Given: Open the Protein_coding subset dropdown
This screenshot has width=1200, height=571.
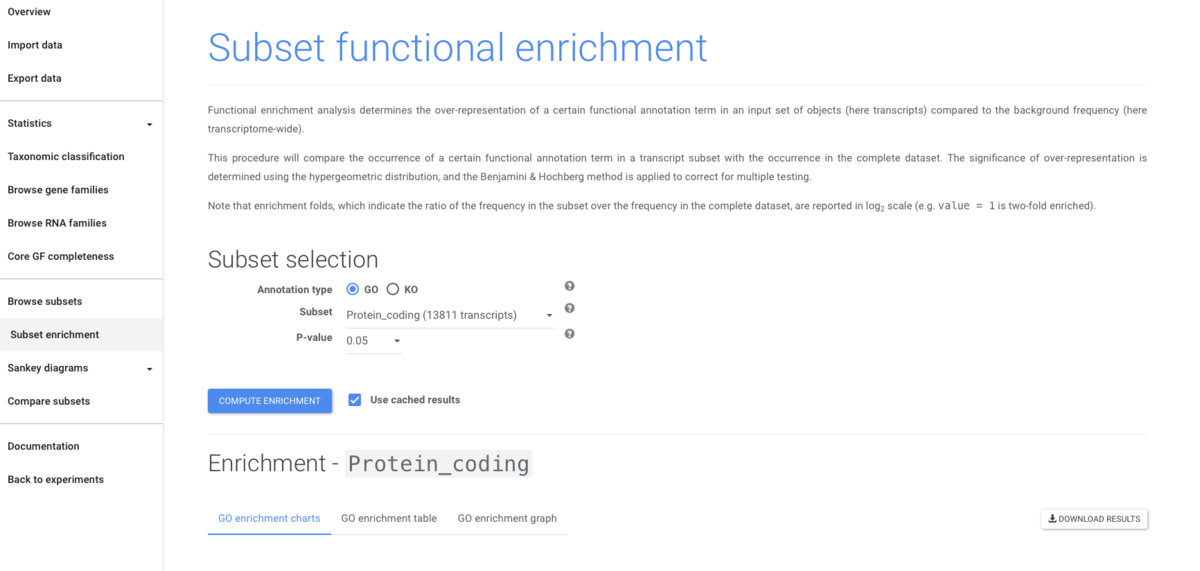Looking at the screenshot, I should tap(450, 315).
